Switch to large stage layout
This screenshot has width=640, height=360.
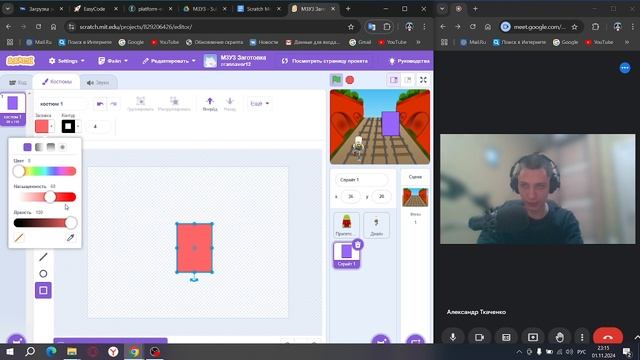[x=408, y=80]
